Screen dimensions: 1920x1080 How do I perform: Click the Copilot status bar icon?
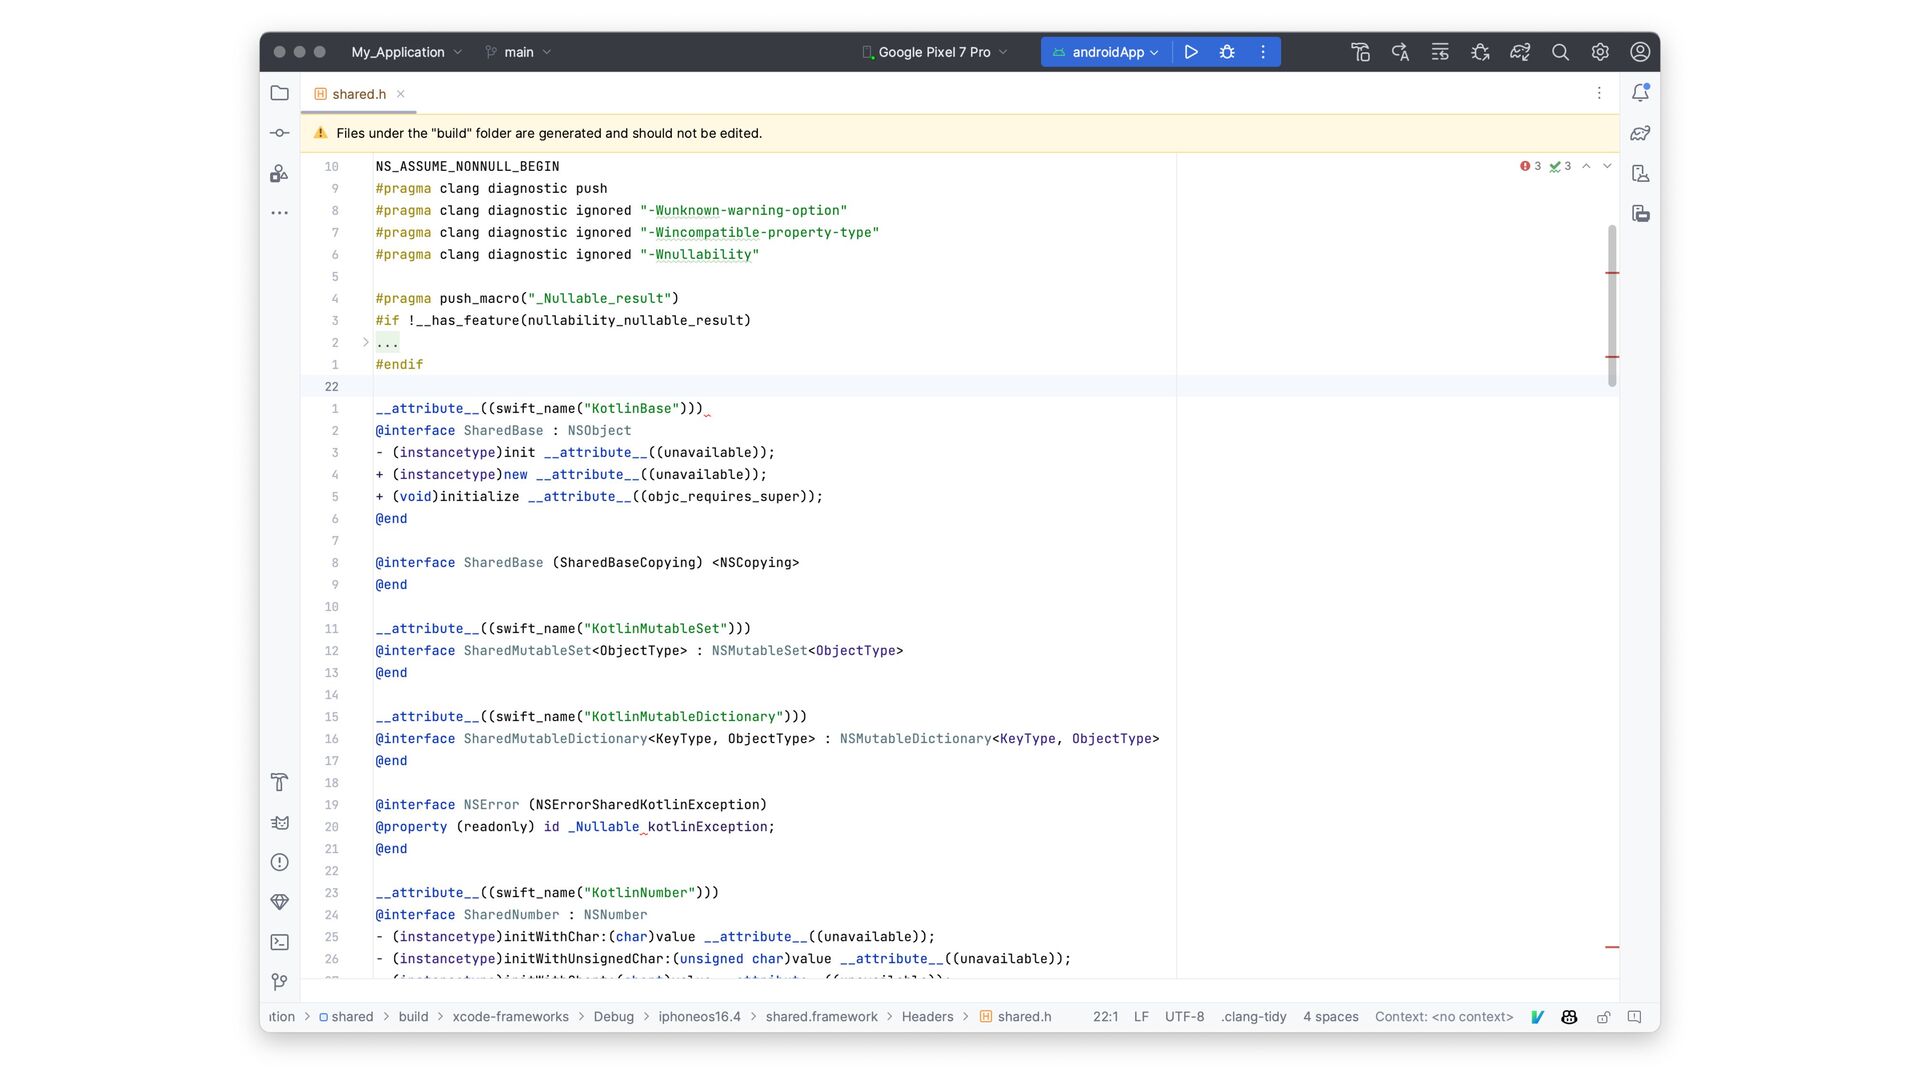(x=1569, y=1017)
